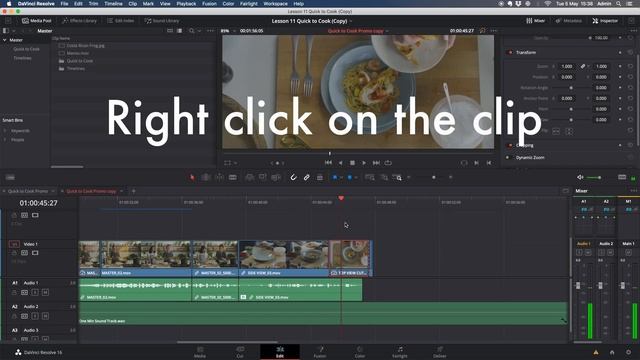Viewport: 640px width, 360px height.
Task: Lock the Video 1 track
Action: [x=14, y=253]
